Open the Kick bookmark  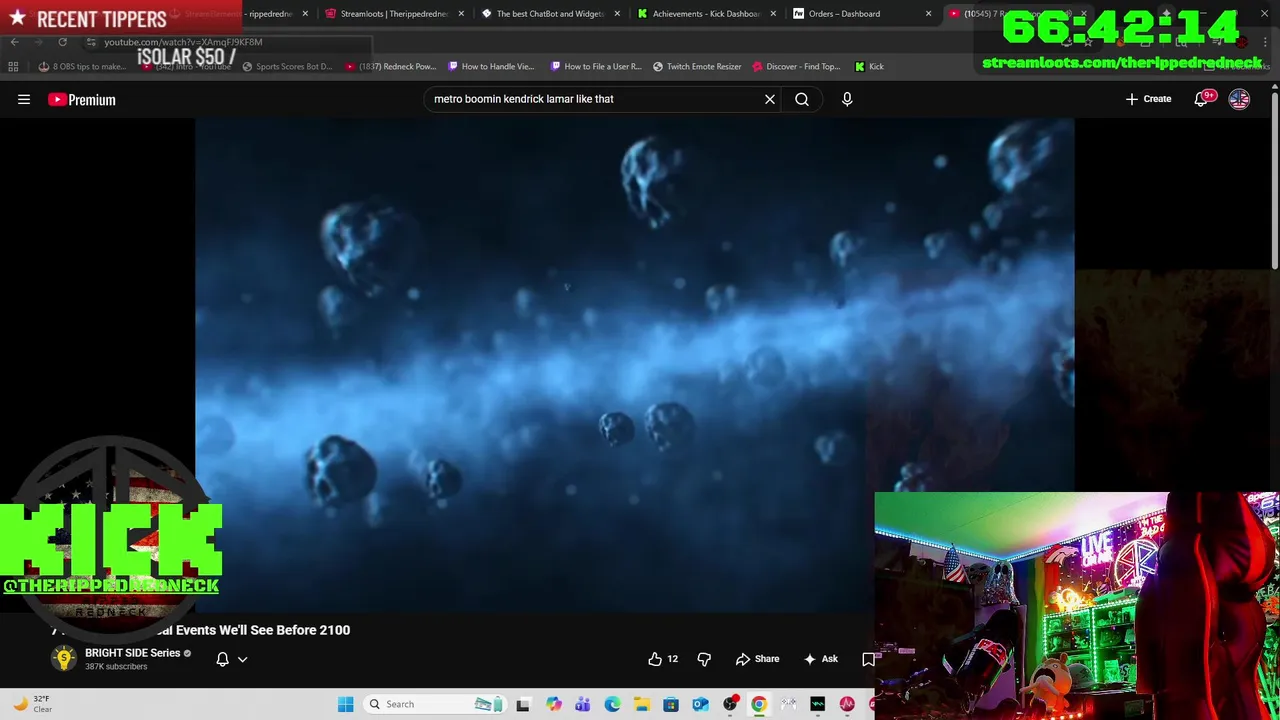tap(869, 67)
